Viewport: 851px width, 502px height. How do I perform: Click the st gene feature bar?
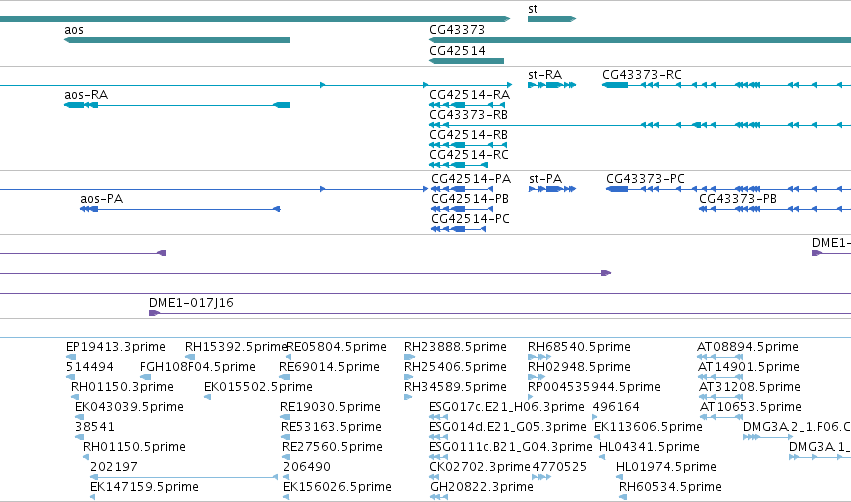(x=551, y=19)
